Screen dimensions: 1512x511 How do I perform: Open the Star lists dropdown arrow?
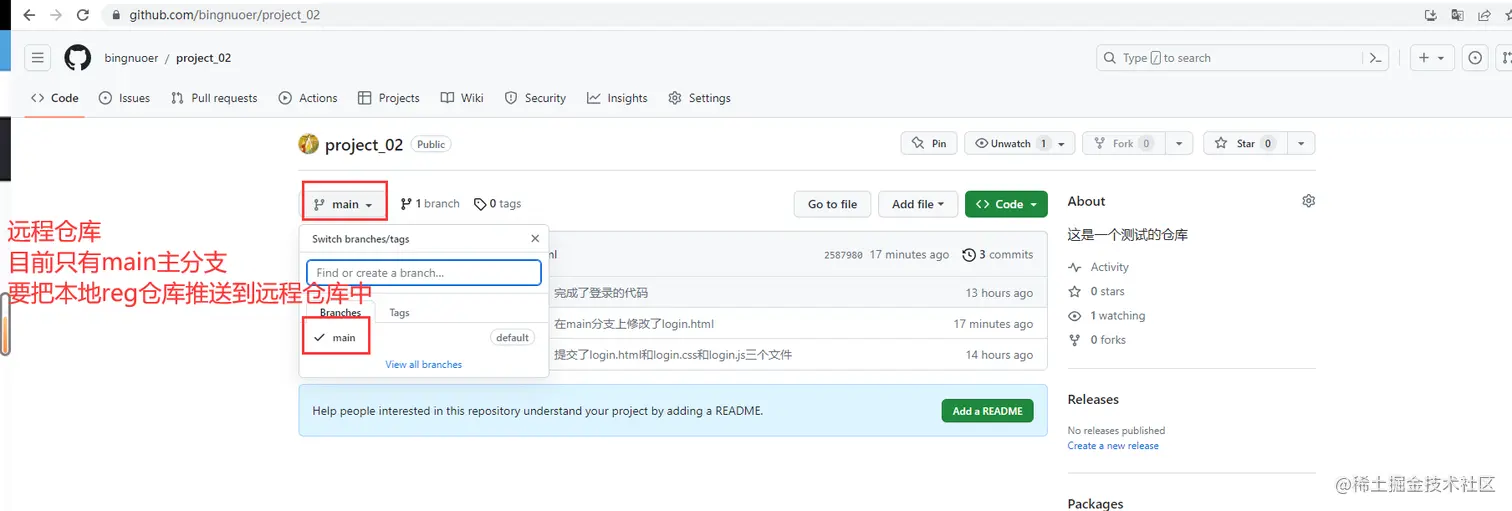(x=1301, y=144)
